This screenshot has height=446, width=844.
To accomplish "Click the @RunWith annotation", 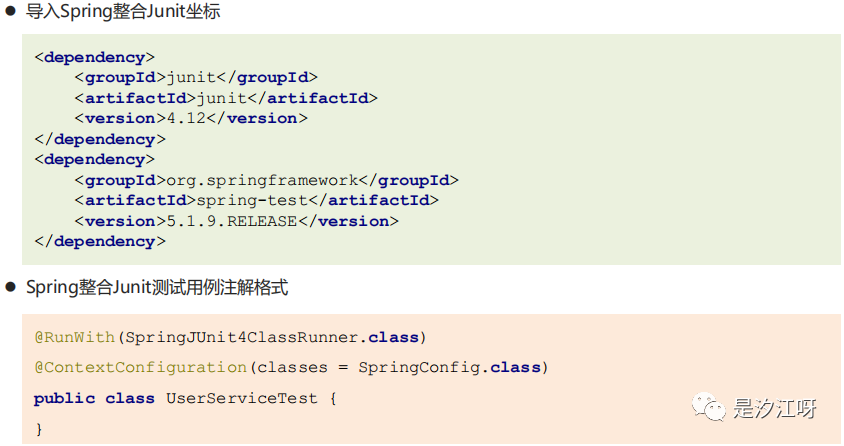I will click(75, 337).
